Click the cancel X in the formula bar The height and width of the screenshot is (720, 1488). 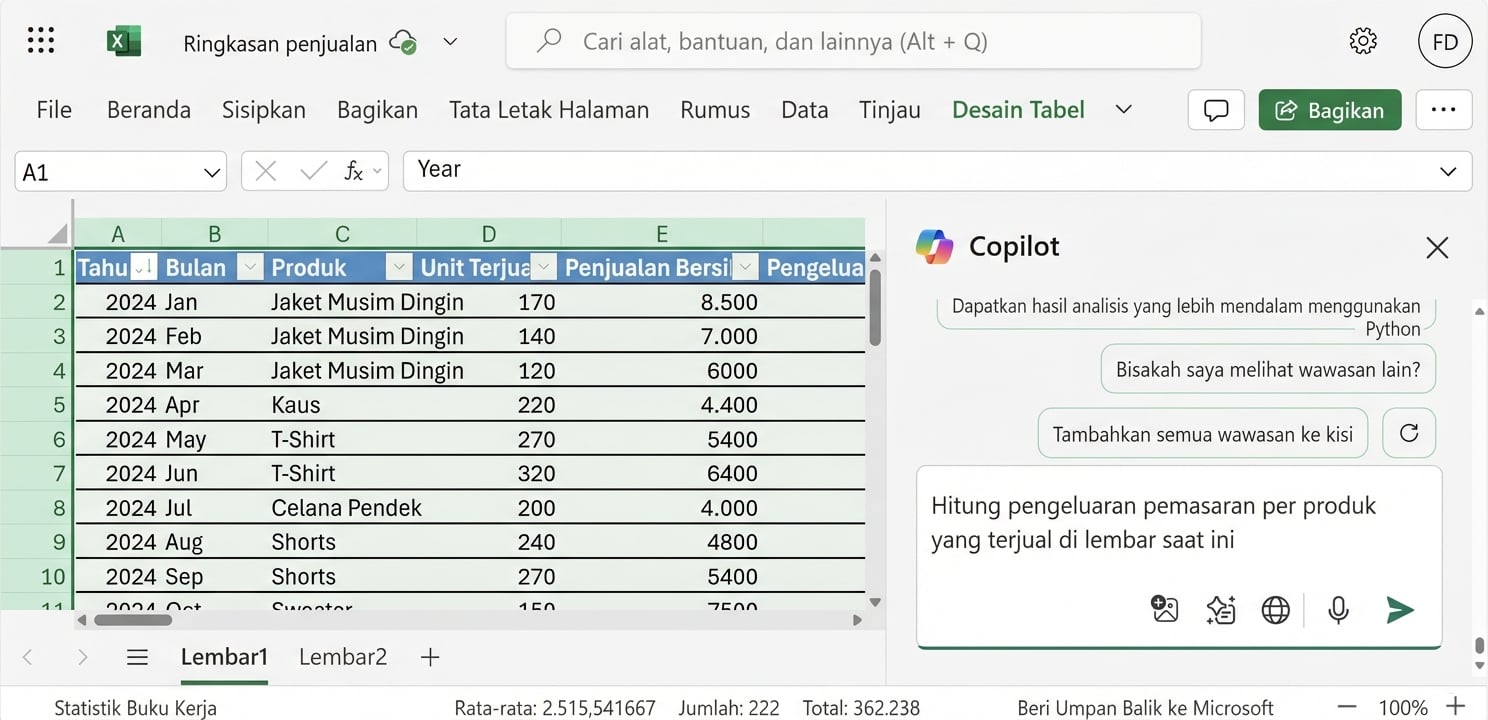click(x=264, y=170)
